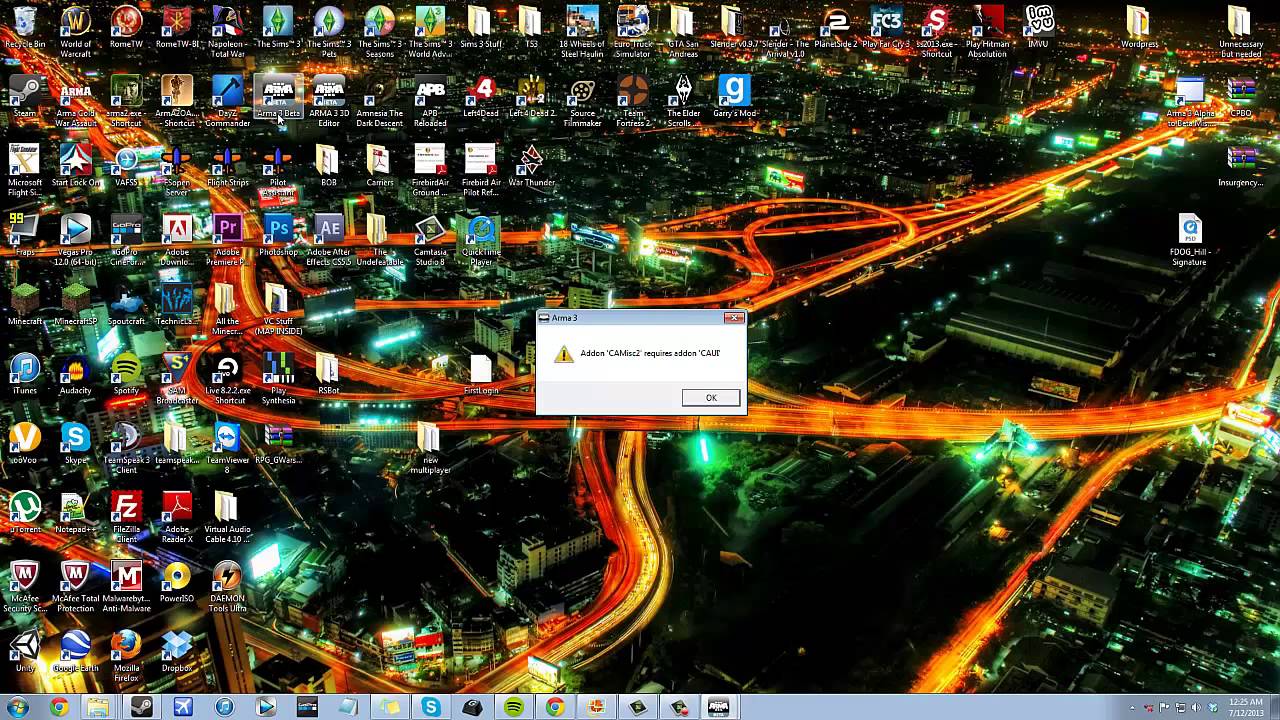Select the FDOG_Hell Signature file

(1189, 240)
